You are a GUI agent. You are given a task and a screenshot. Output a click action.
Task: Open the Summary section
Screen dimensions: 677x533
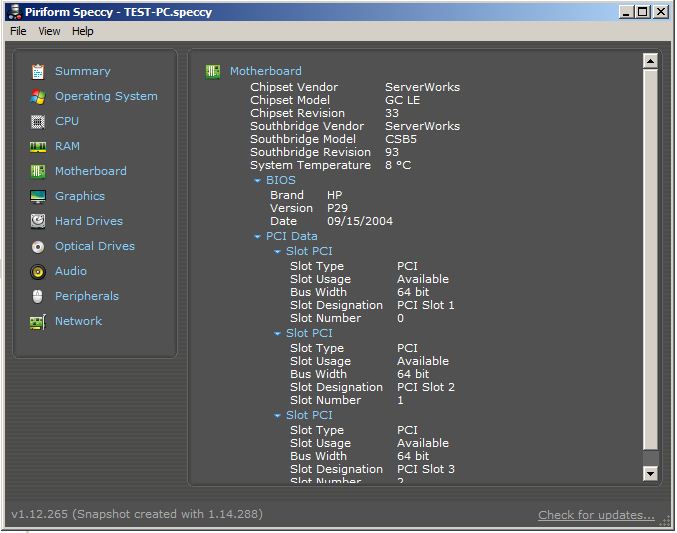[82, 71]
